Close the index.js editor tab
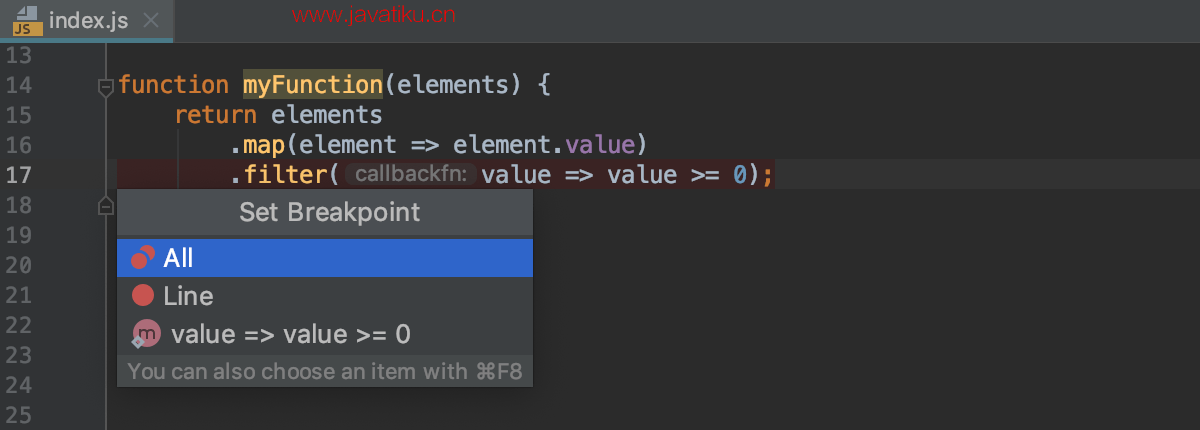The image size is (1200, 430). point(151,20)
